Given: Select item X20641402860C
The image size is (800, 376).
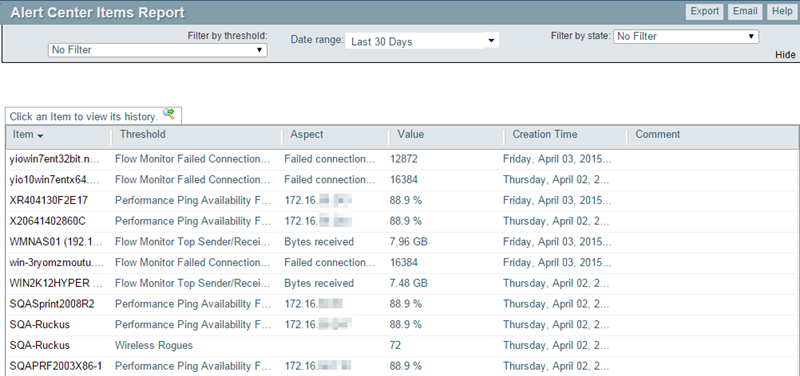Looking at the screenshot, I should click(48, 221).
